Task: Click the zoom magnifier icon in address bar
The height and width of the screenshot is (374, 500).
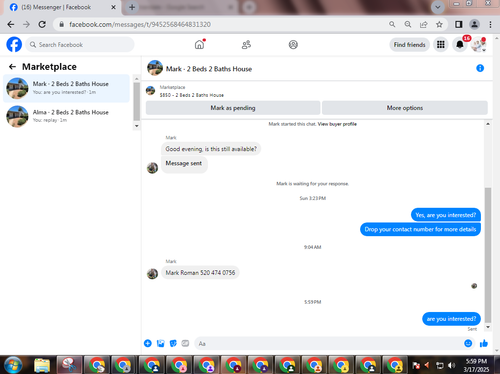Action: tap(408, 24)
